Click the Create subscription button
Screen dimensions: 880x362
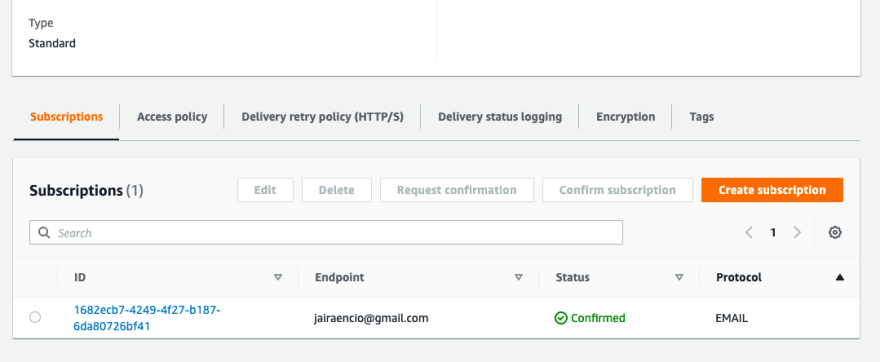pyautogui.click(x=772, y=190)
